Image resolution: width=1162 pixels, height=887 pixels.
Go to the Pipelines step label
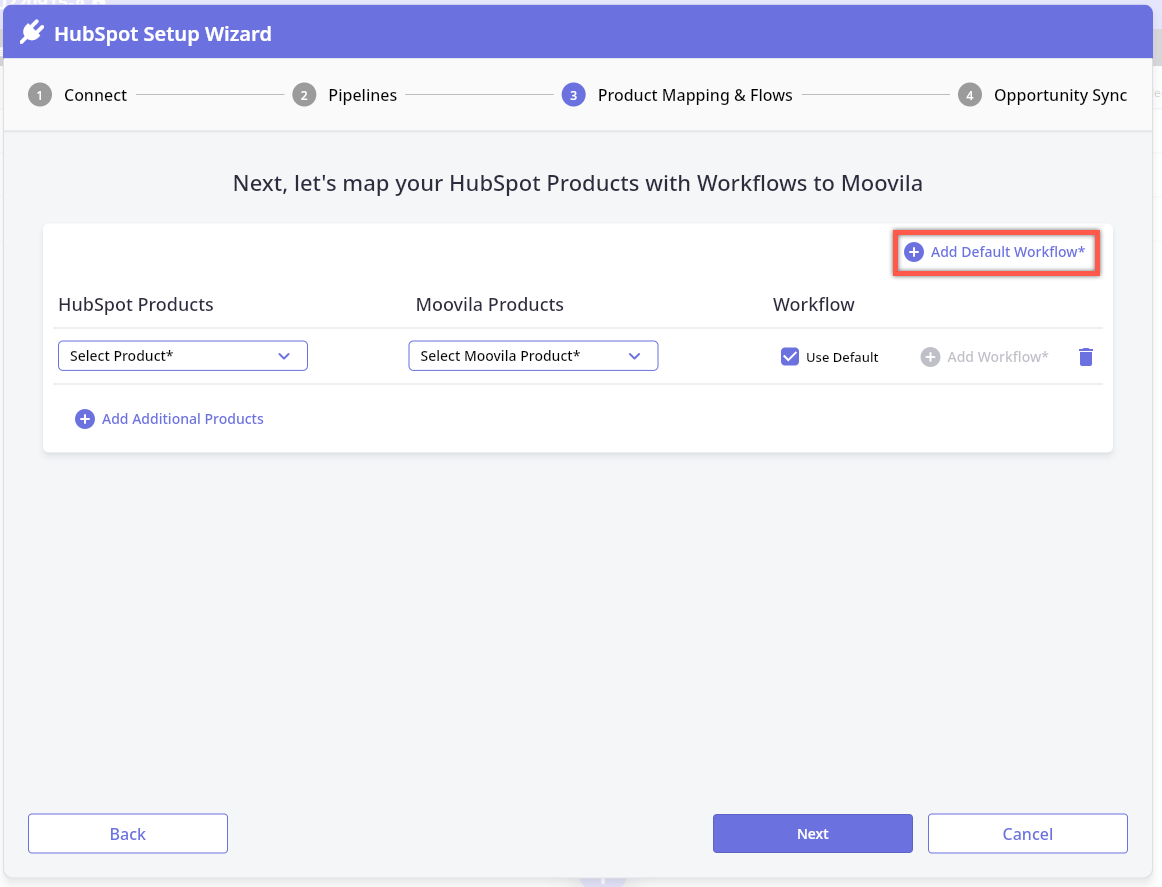click(362, 96)
